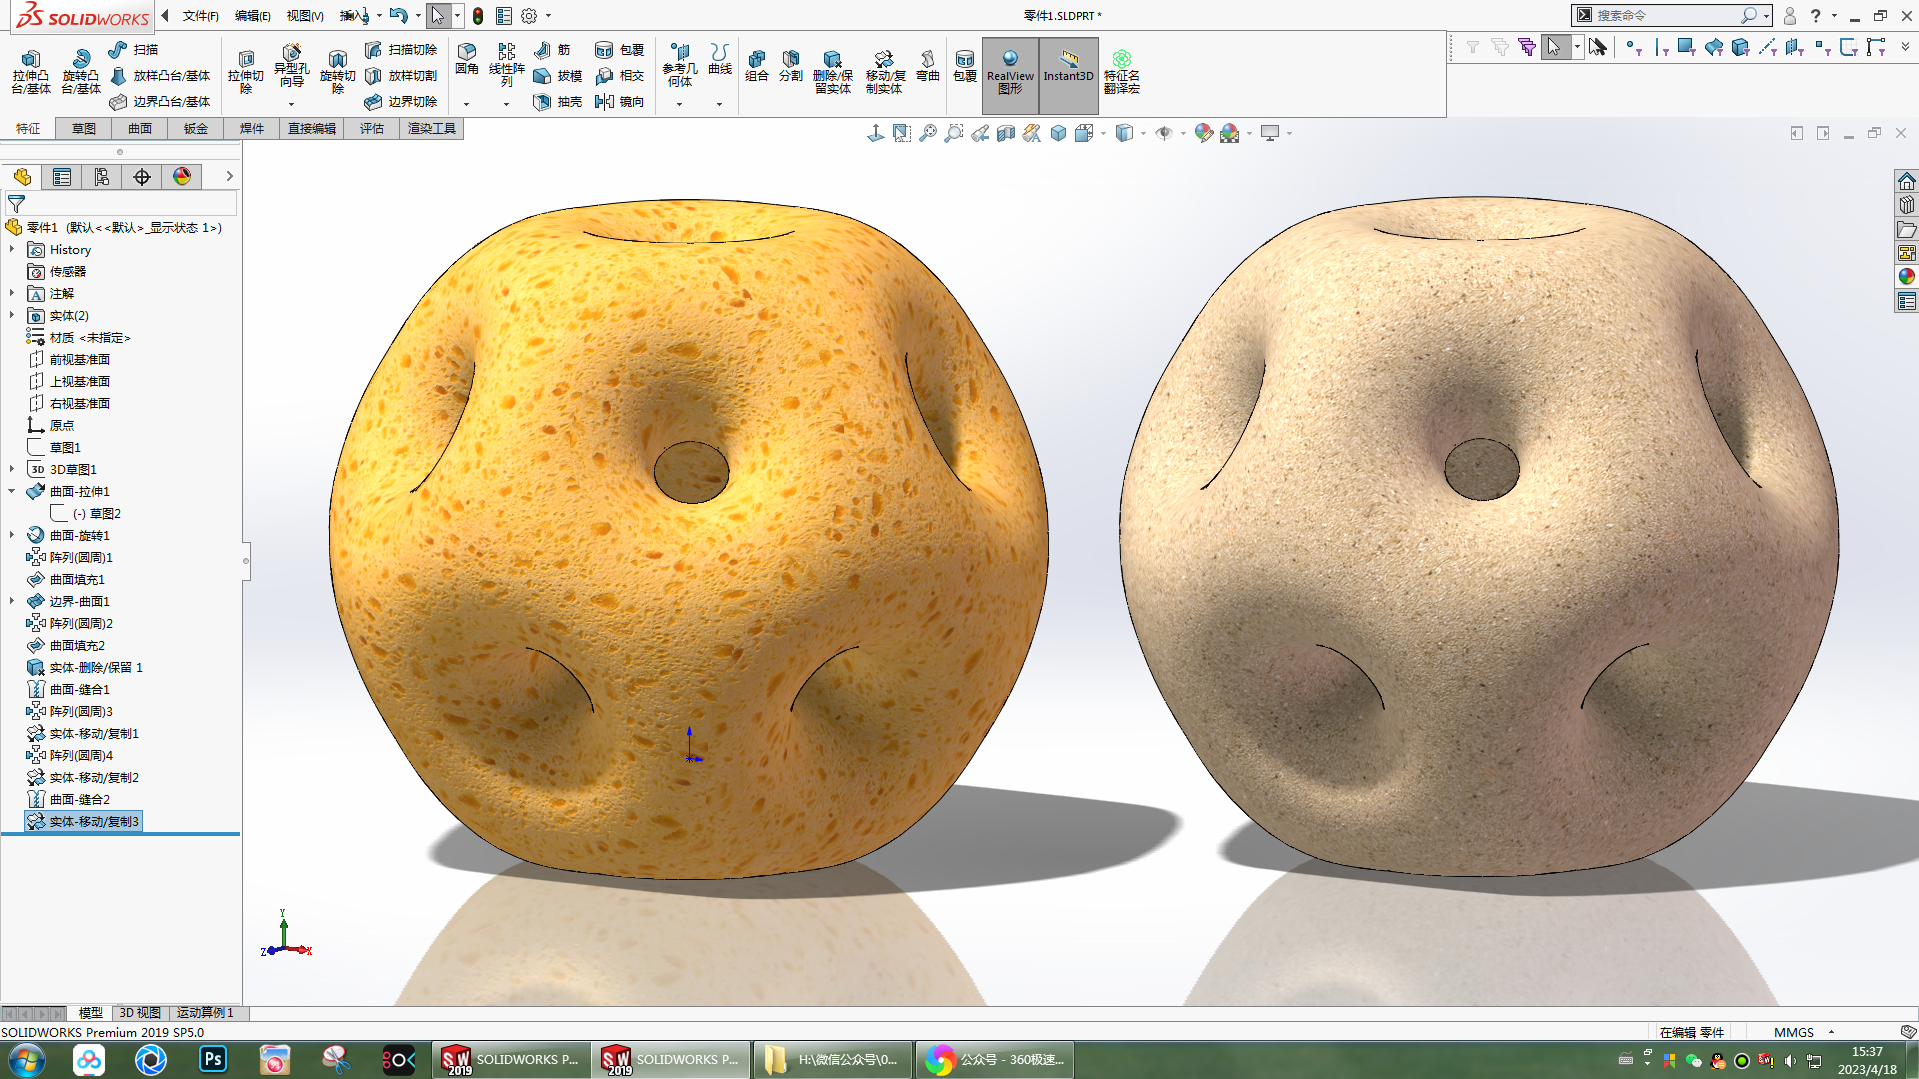Expand the History tree node

click(12, 249)
